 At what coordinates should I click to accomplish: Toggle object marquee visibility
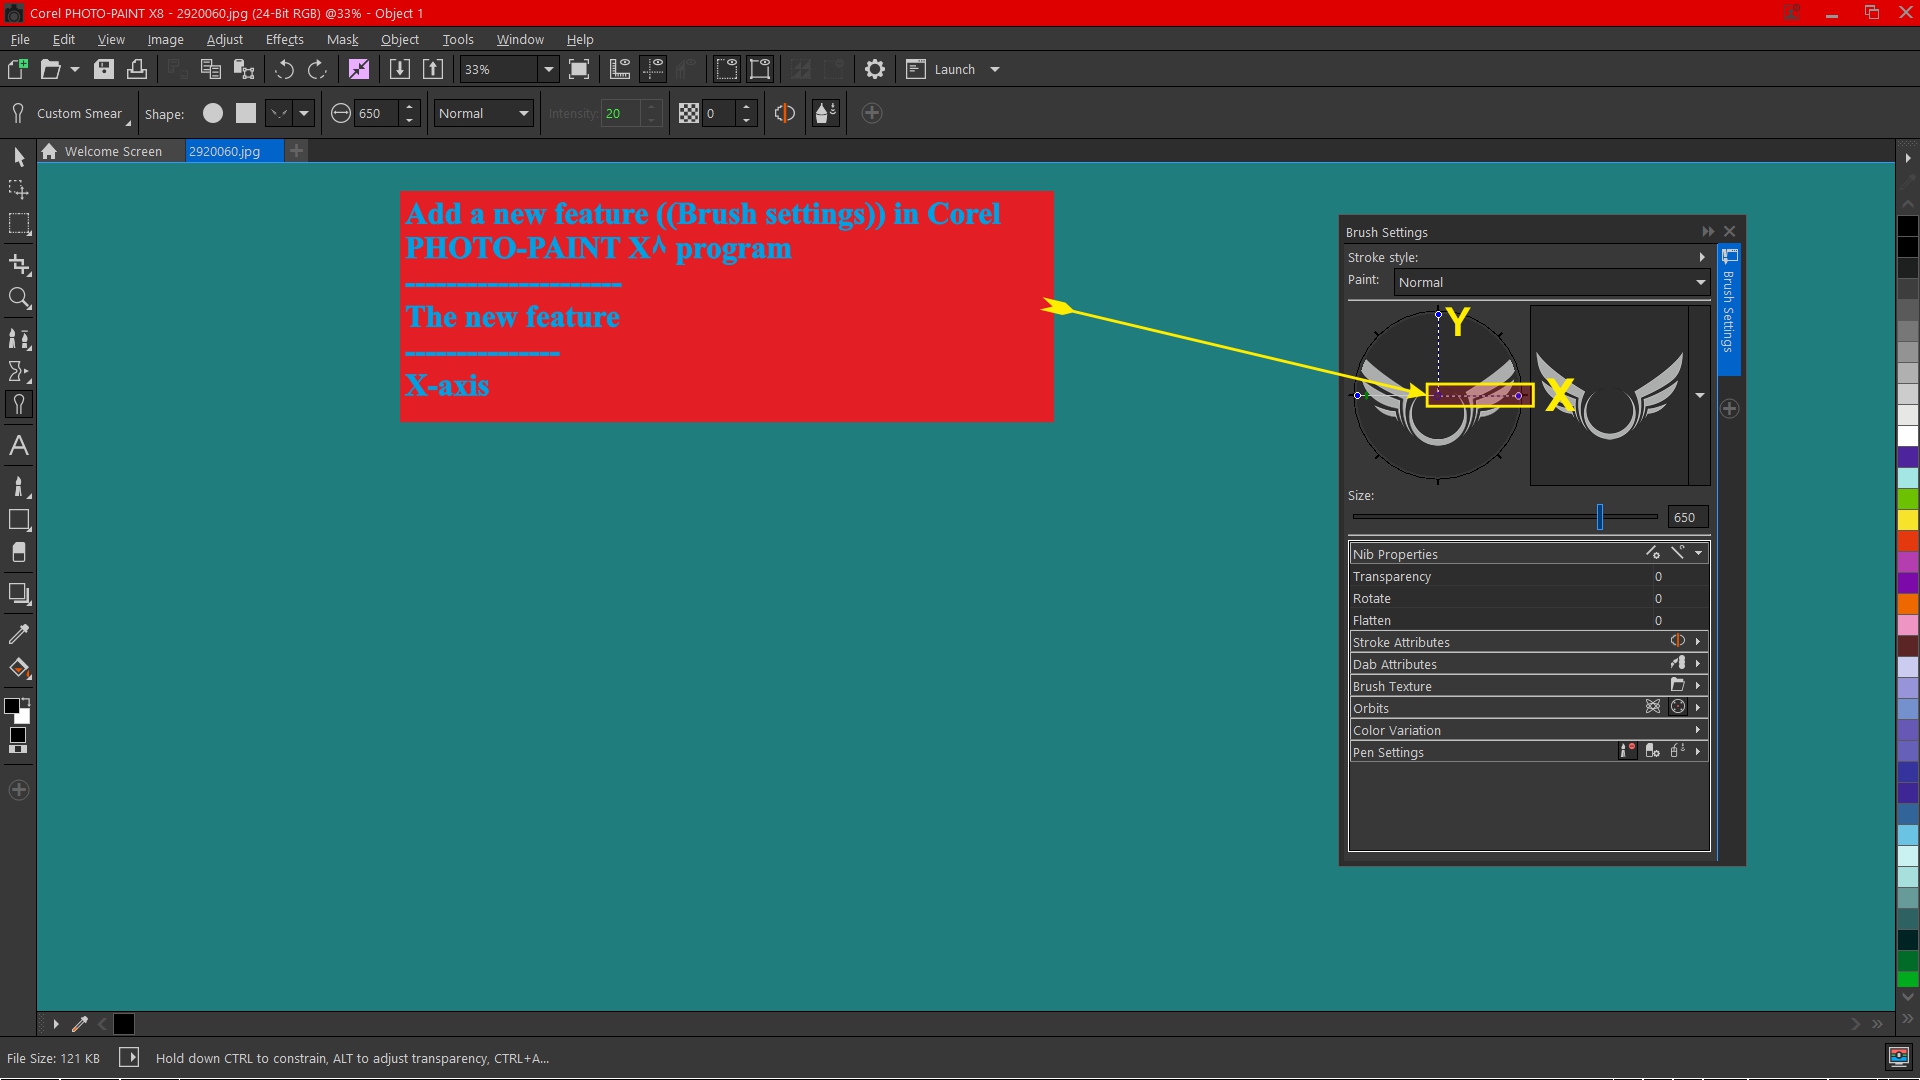pyautogui.click(x=761, y=69)
